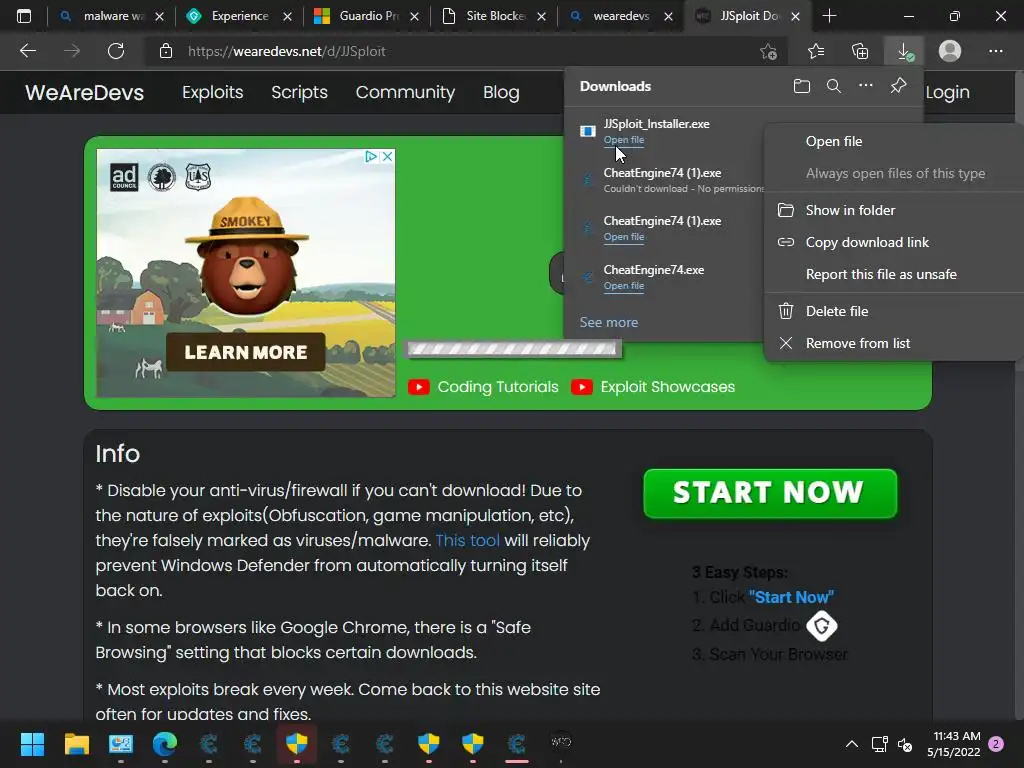Open the Blog link
Viewport: 1024px width, 768px height.
pyautogui.click(x=501, y=92)
